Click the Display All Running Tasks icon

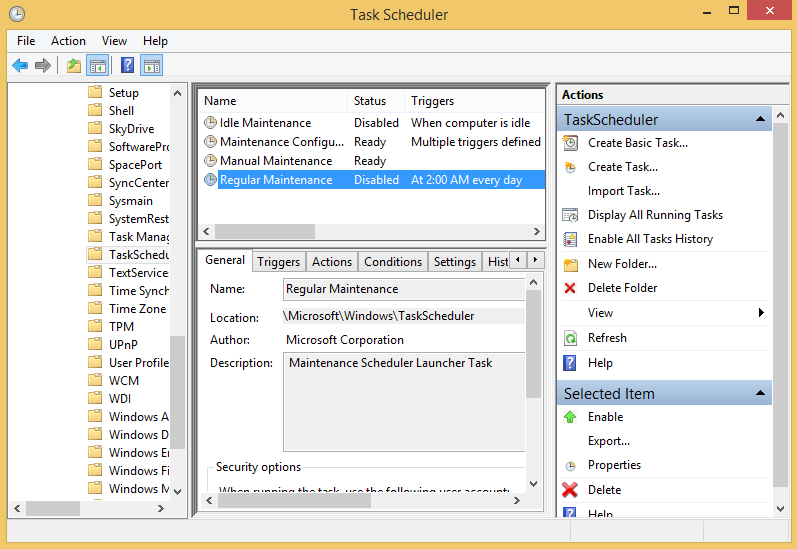[570, 215]
